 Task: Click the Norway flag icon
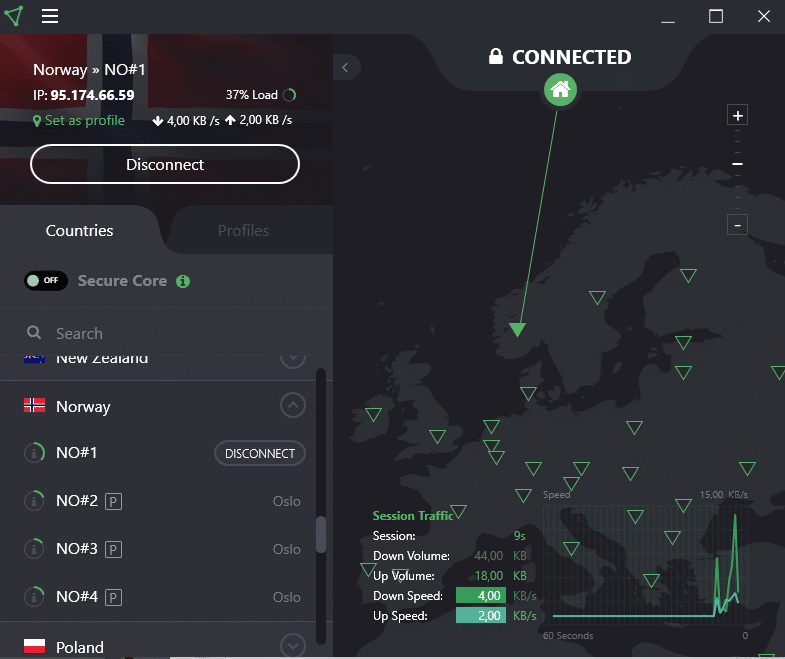coord(35,405)
